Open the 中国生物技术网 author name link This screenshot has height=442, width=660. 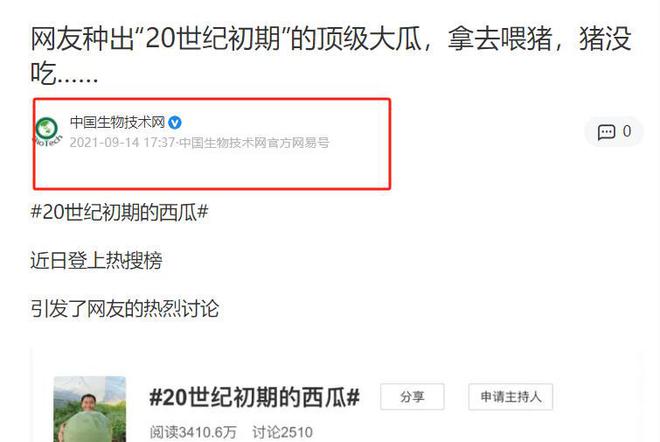pos(117,122)
